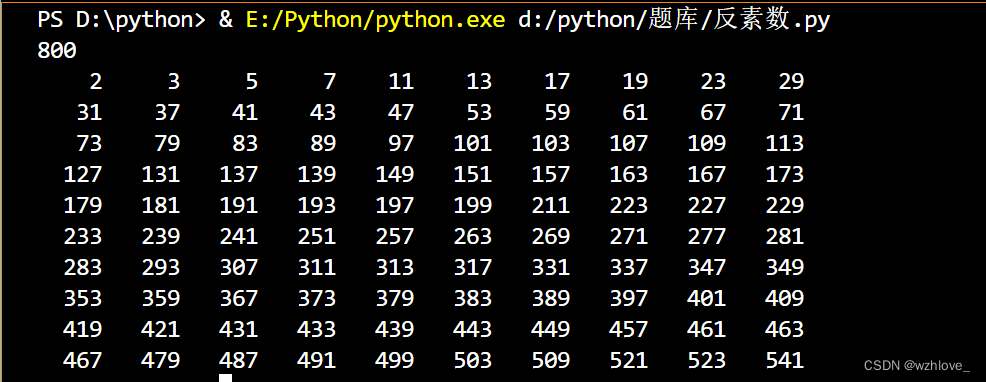Click the number 467 in the output
Screen dimensions: 986x382
pos(83,361)
